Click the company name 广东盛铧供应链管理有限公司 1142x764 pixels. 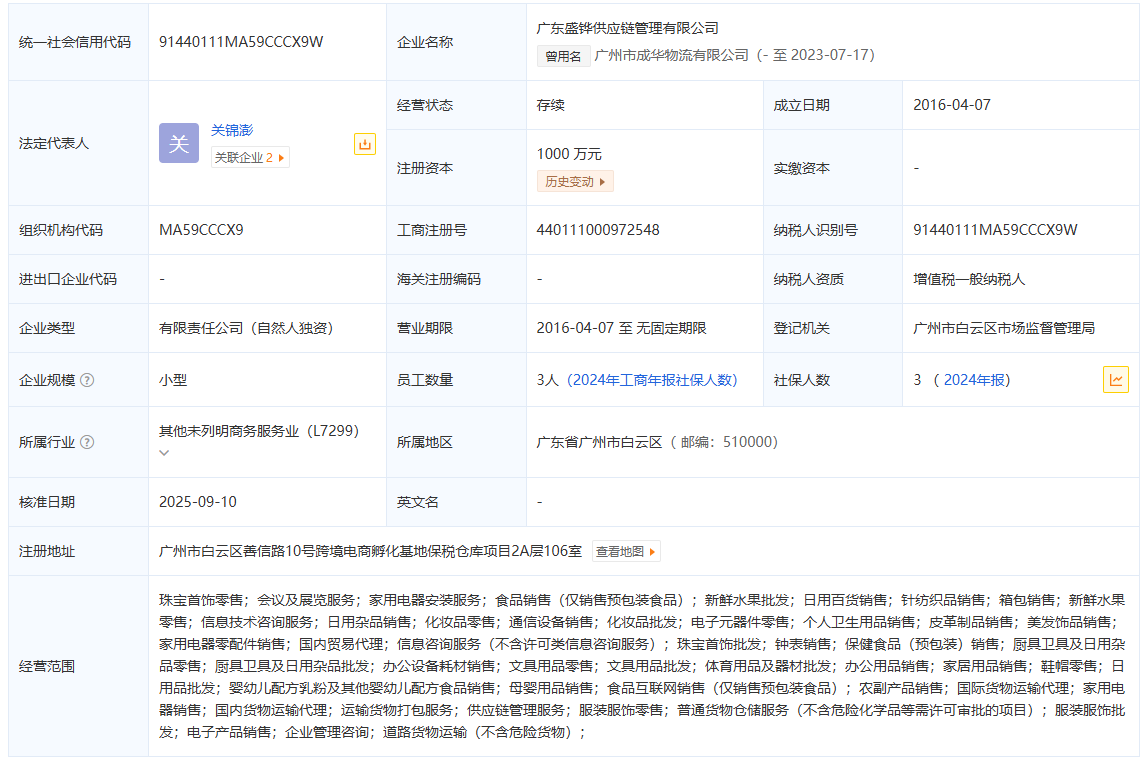tap(627, 28)
